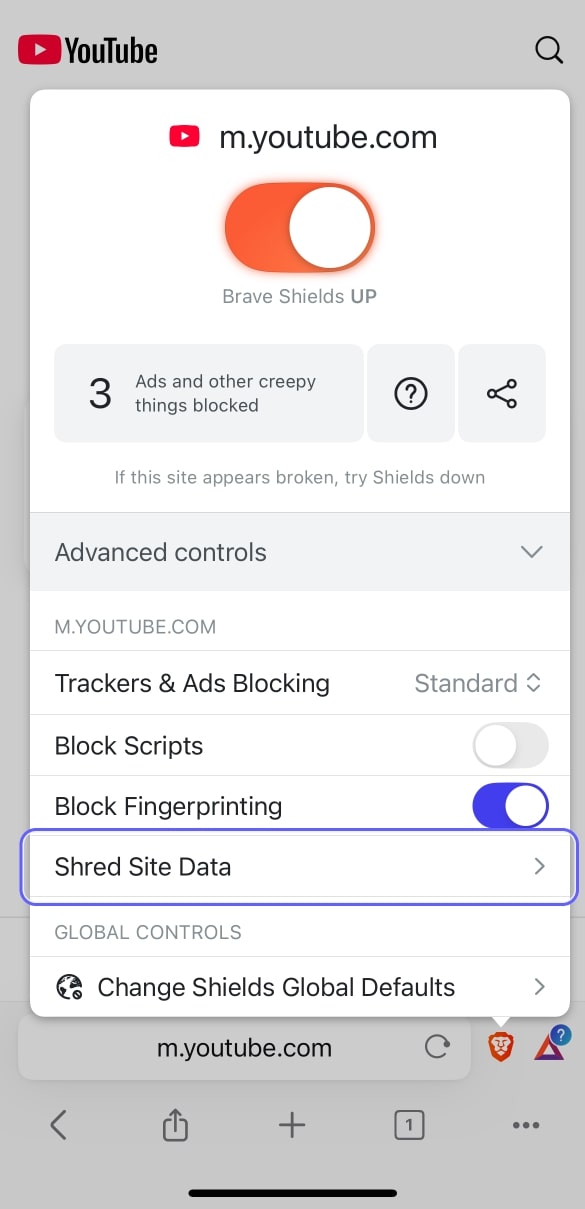Tap the YouTube search magnifier icon

coord(549,50)
